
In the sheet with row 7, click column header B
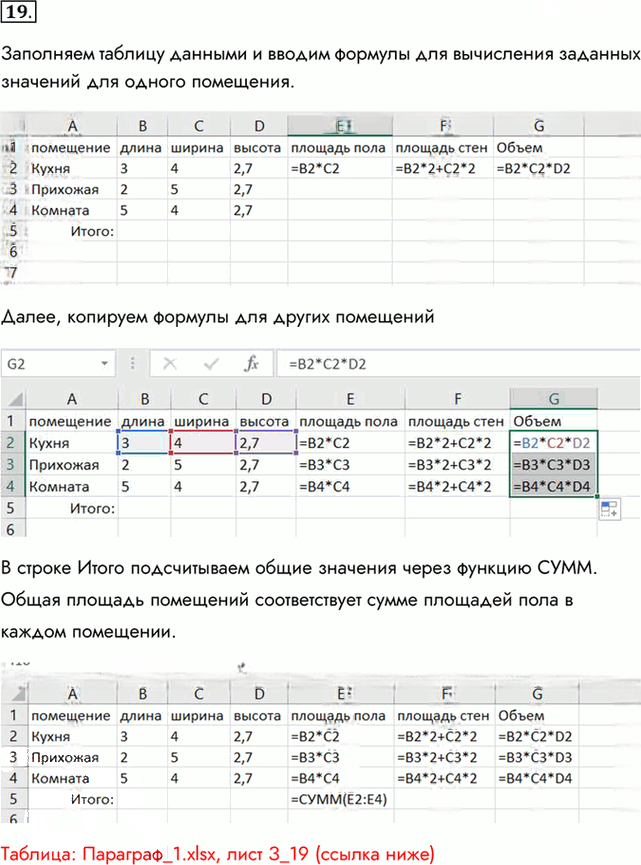tap(142, 126)
